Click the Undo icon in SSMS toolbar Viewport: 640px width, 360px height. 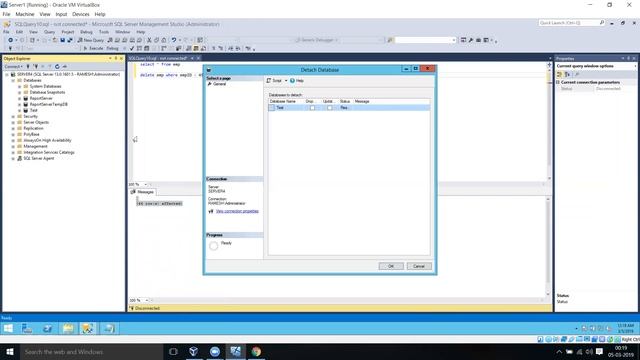click(x=174, y=40)
